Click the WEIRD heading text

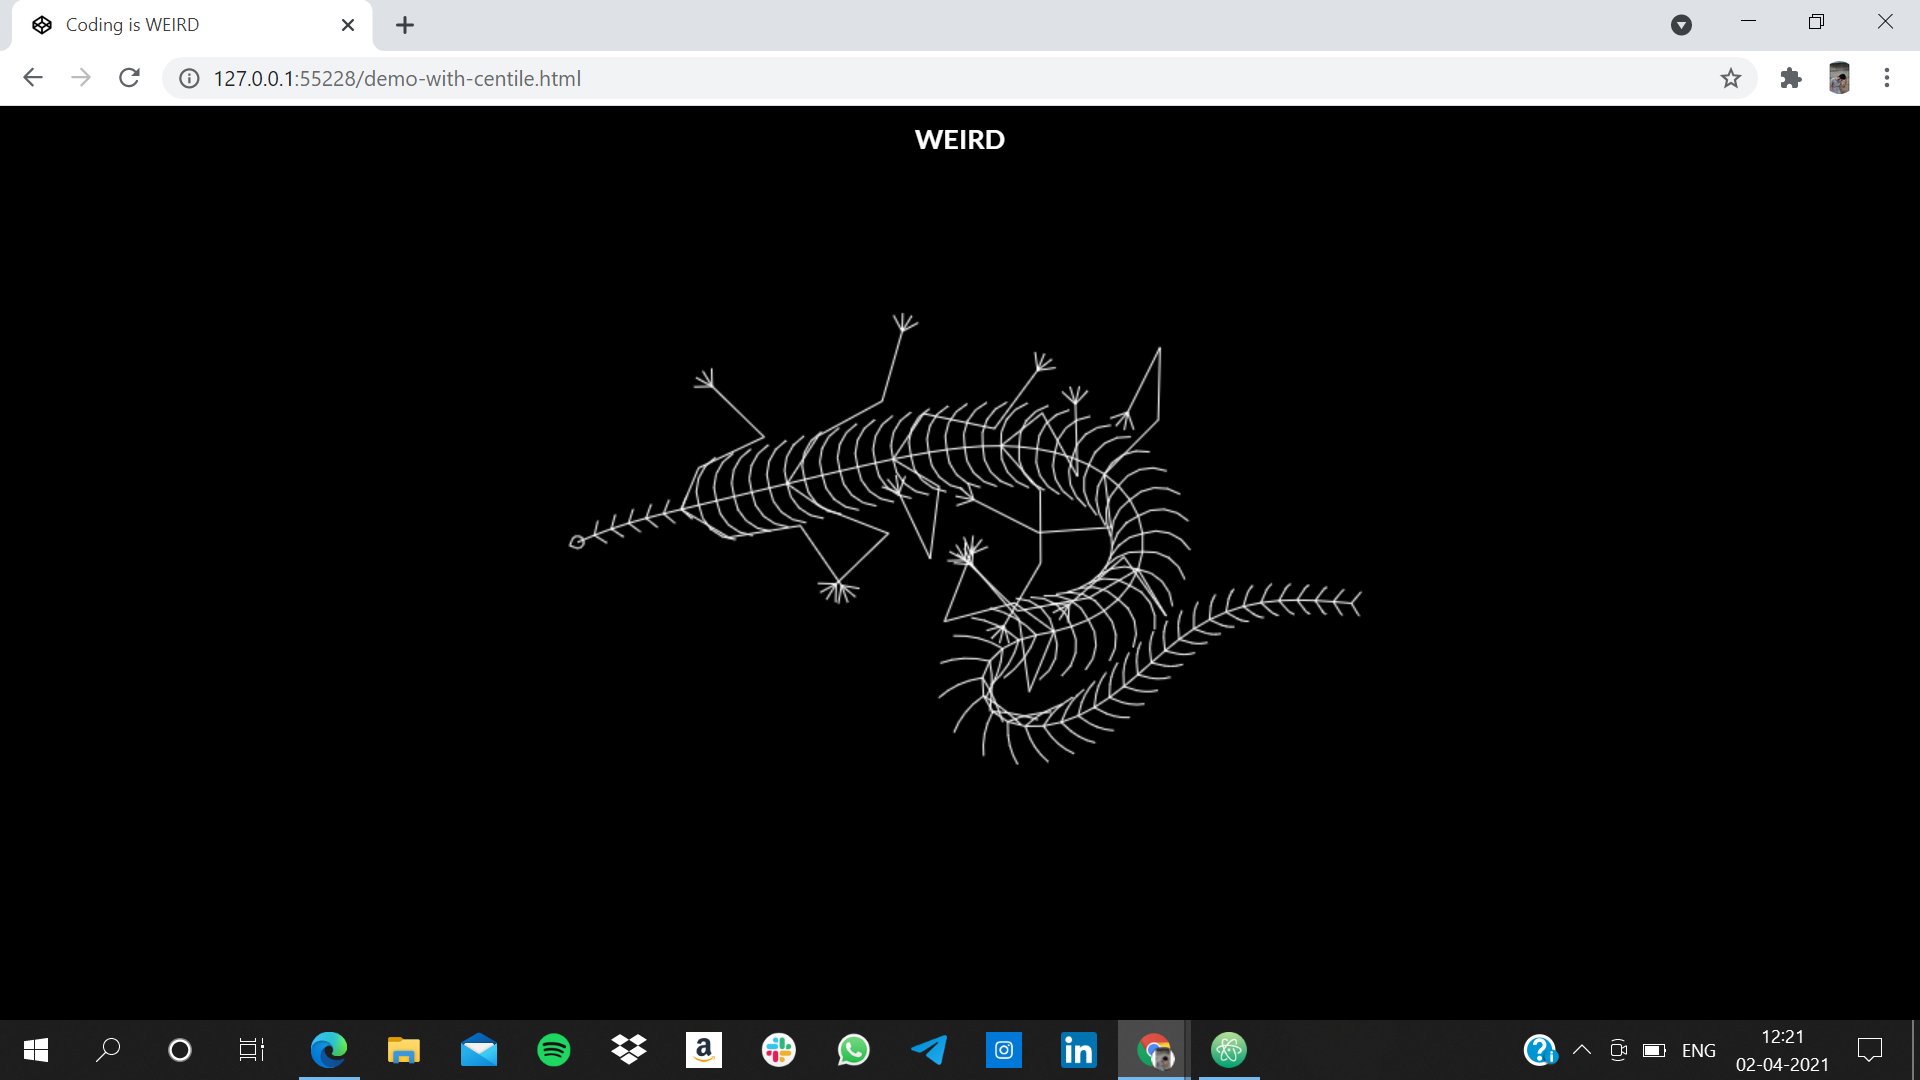(959, 140)
